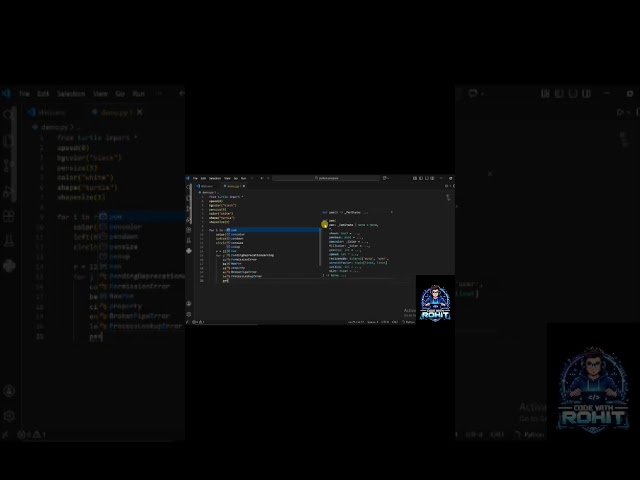Click the Go Back arrow in center title bar
Viewport: 640px width, 480px height.
pyautogui.click(x=262, y=178)
